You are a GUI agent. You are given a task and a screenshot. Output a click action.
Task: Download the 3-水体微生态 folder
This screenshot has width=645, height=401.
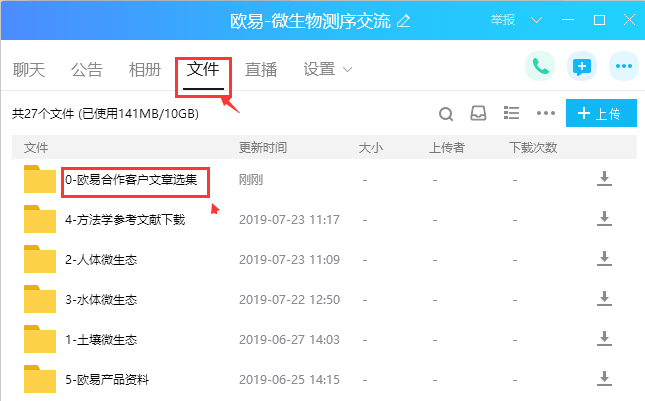point(604,299)
